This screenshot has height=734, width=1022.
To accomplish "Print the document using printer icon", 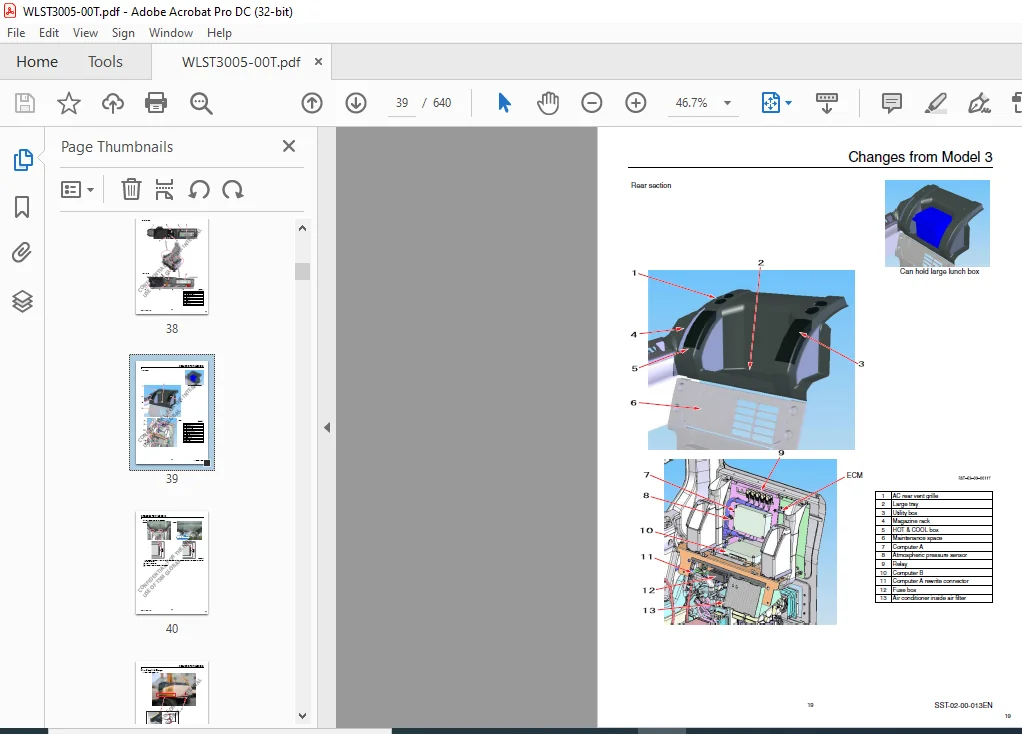I will (156, 103).
